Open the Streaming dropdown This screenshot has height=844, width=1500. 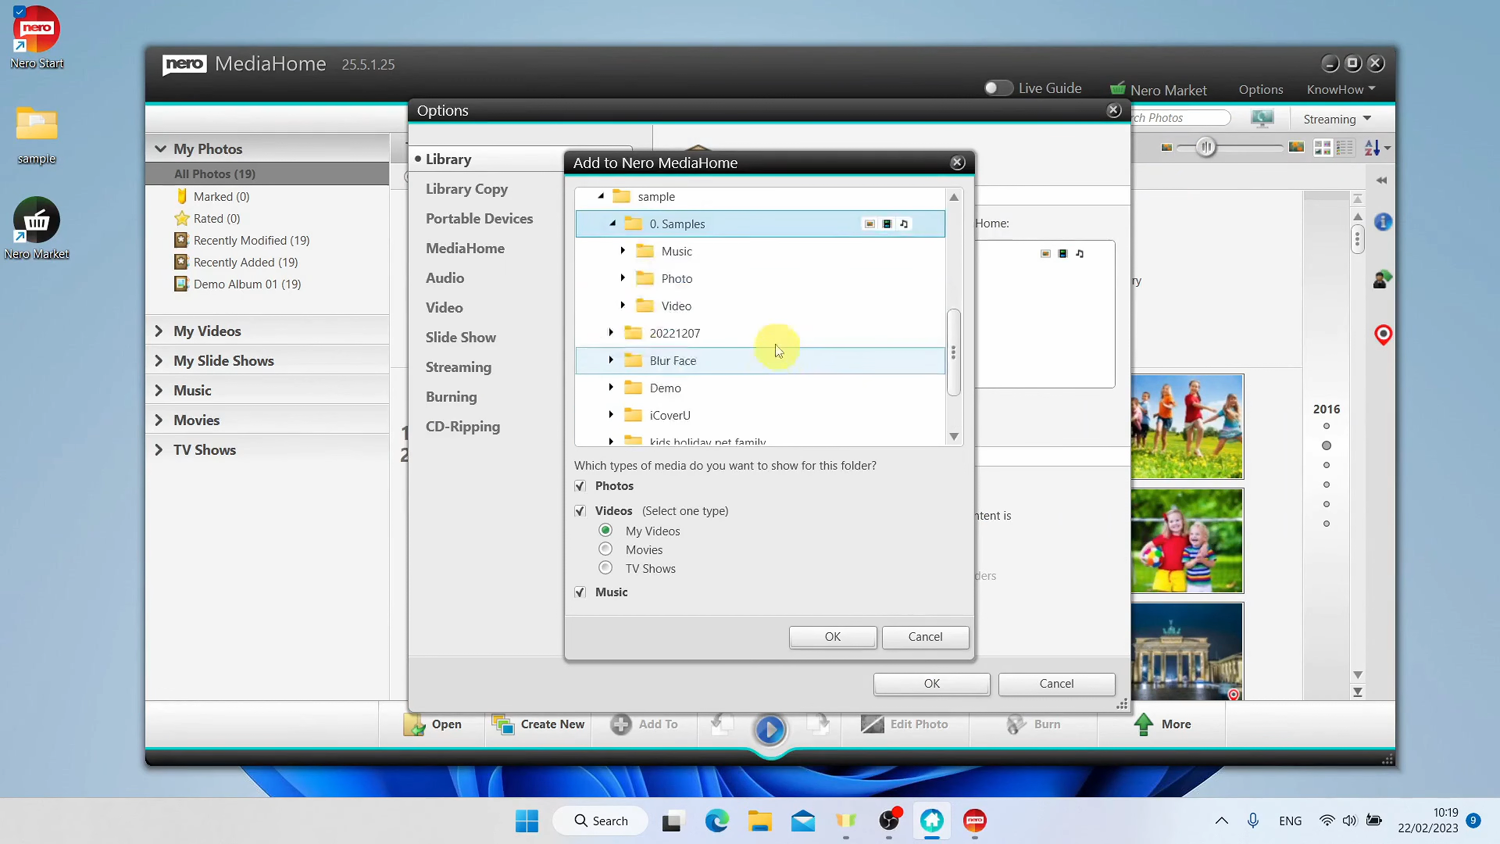click(x=1337, y=119)
